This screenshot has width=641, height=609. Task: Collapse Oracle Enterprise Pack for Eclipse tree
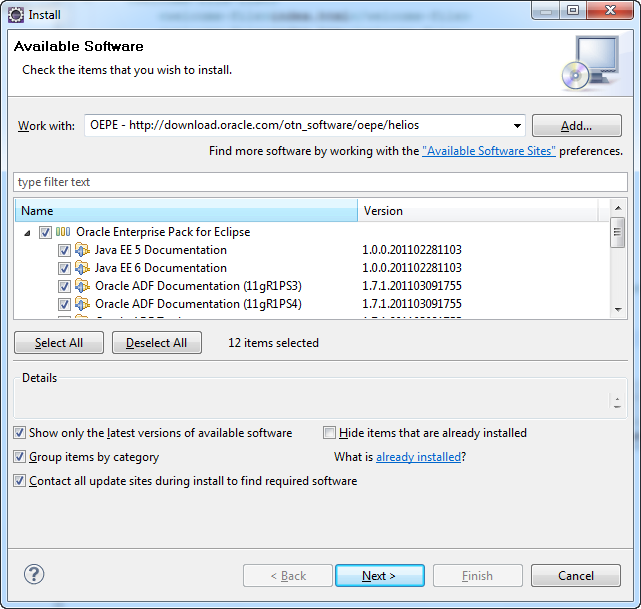27,233
